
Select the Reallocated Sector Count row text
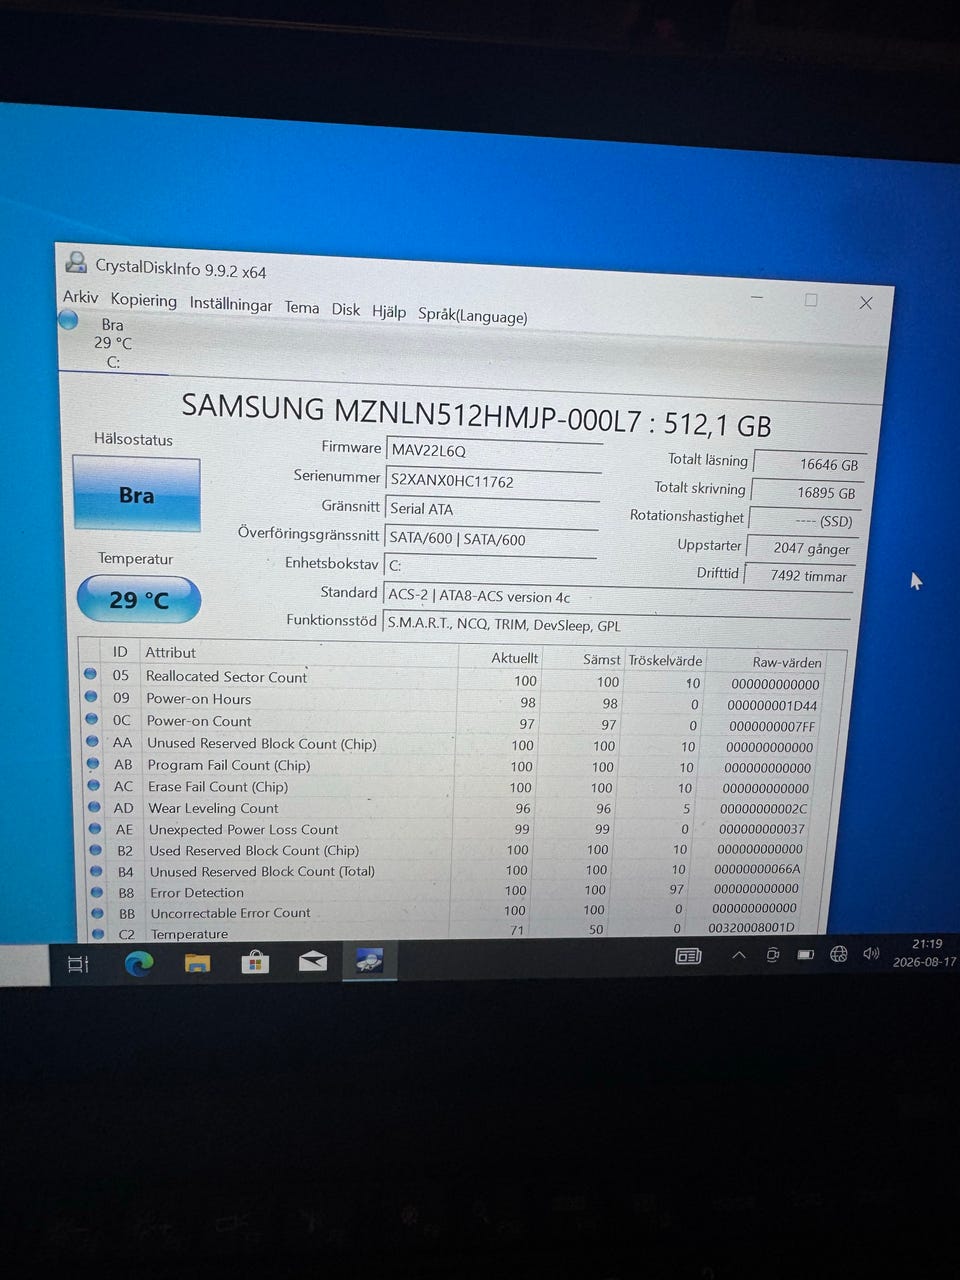tap(226, 677)
